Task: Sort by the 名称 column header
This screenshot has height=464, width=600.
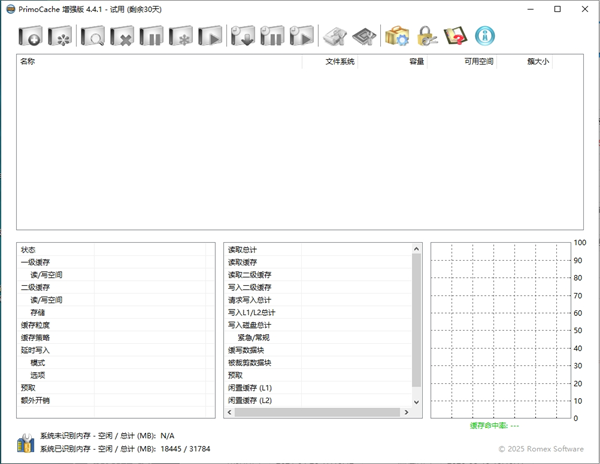Action: (159, 62)
